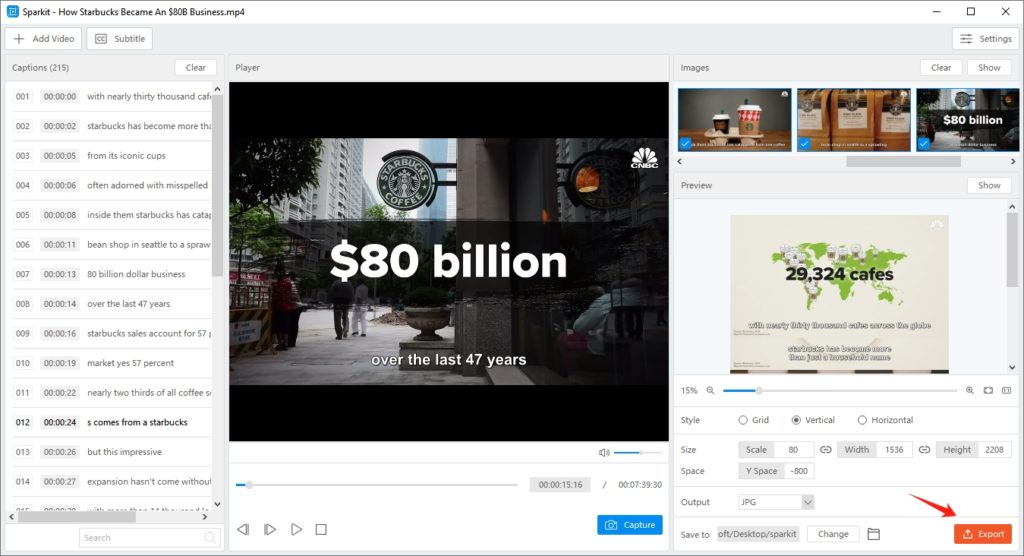Open the Settings panel
The height and width of the screenshot is (556, 1024).
click(985, 39)
